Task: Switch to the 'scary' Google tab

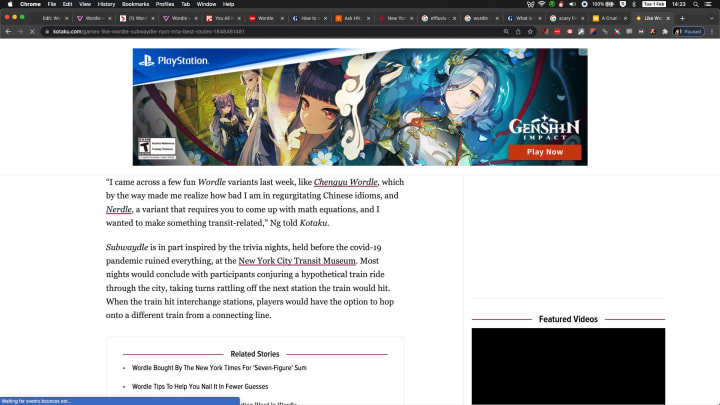Action: (x=566, y=18)
